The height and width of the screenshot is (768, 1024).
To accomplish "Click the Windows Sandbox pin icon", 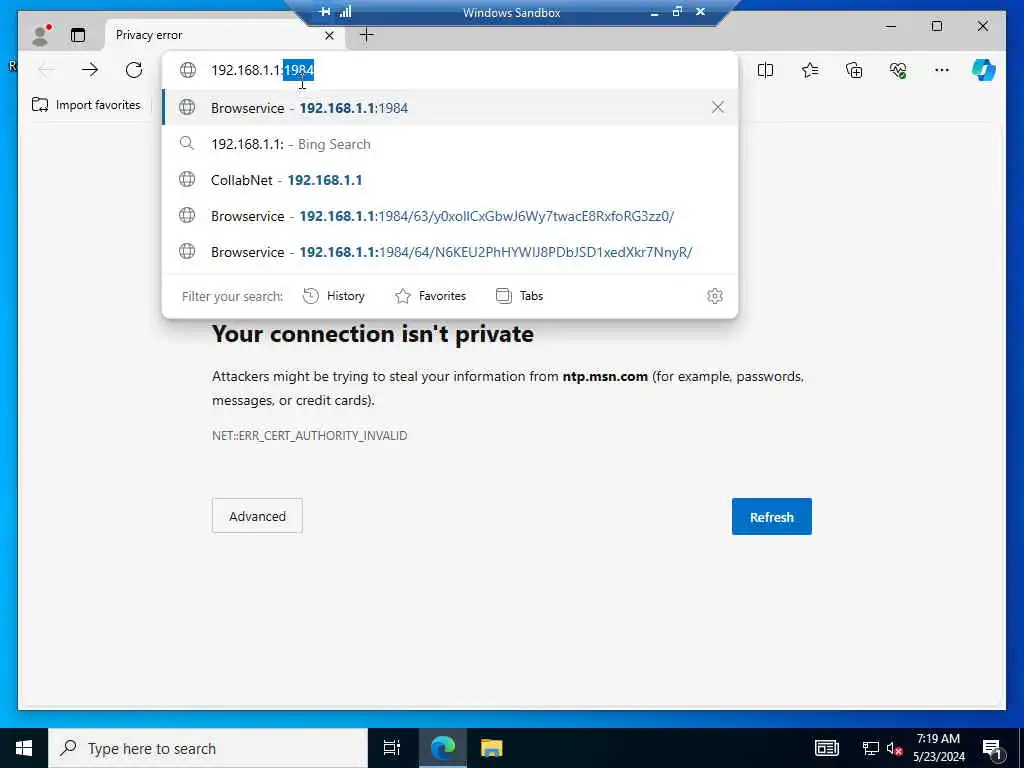I will click(x=325, y=12).
